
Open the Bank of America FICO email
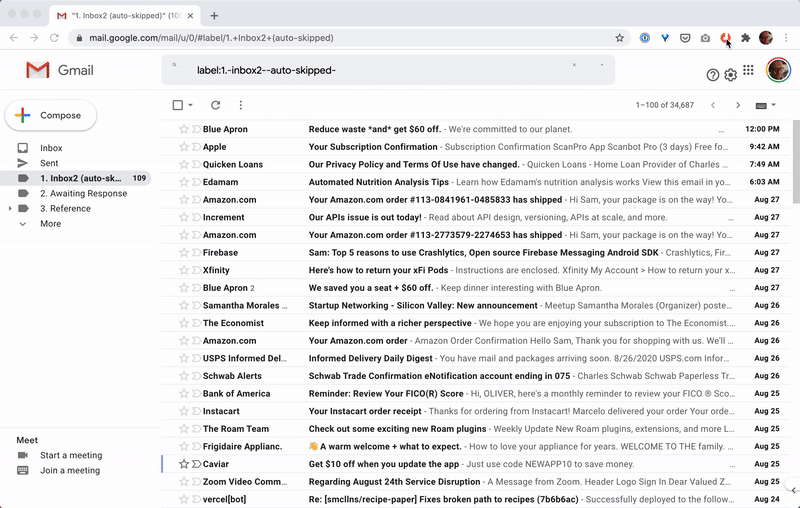(x=476, y=394)
